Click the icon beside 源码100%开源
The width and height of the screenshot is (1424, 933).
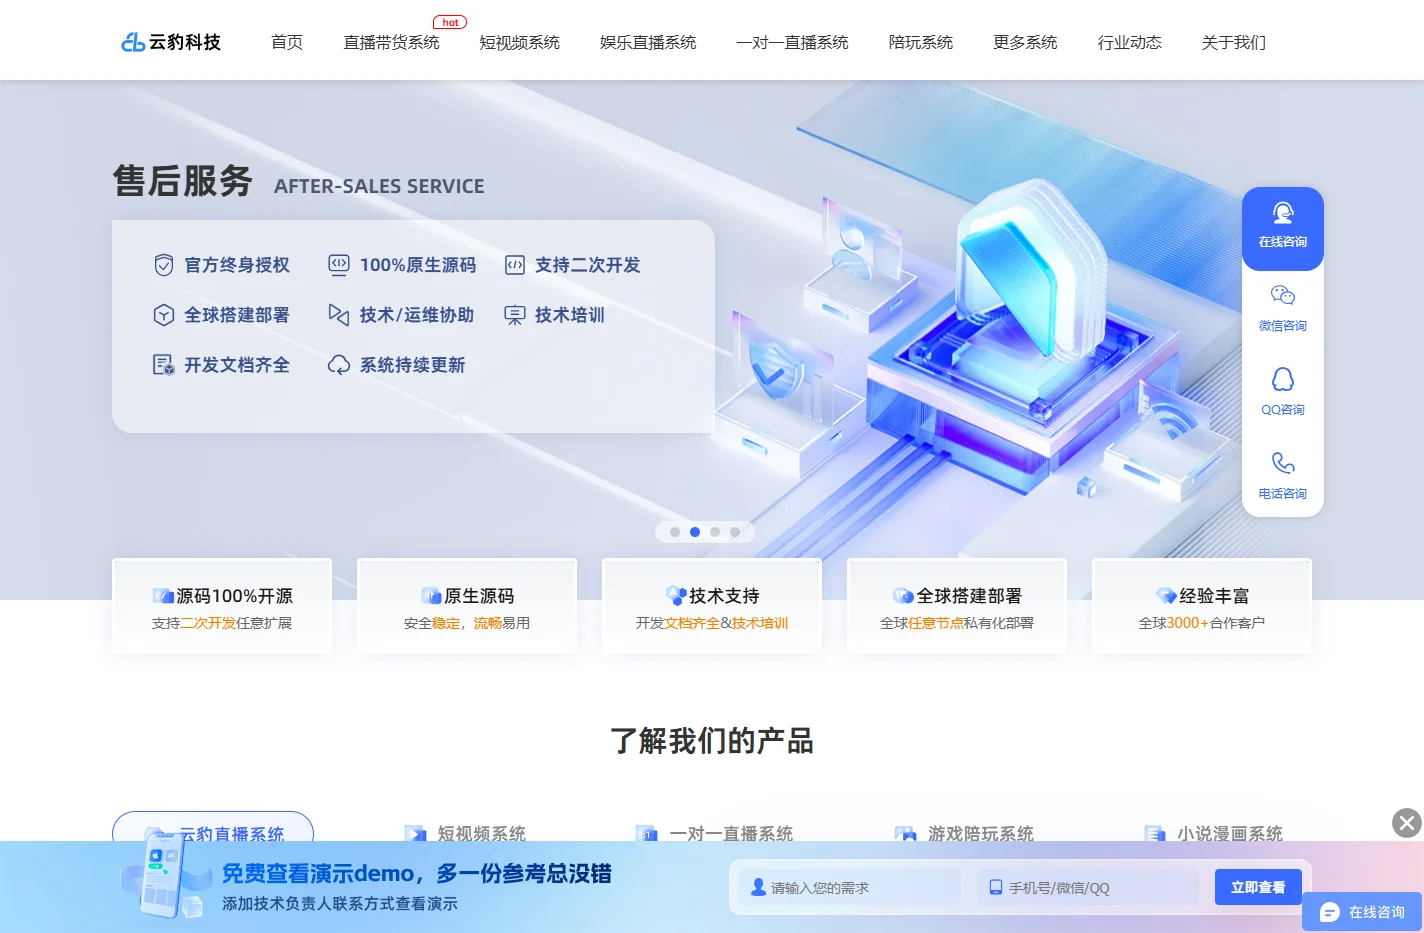(163, 596)
